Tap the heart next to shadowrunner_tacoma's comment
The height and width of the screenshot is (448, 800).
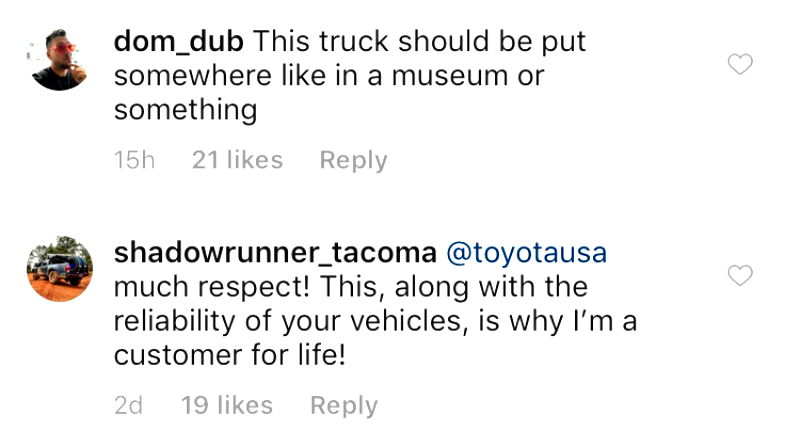(739, 275)
